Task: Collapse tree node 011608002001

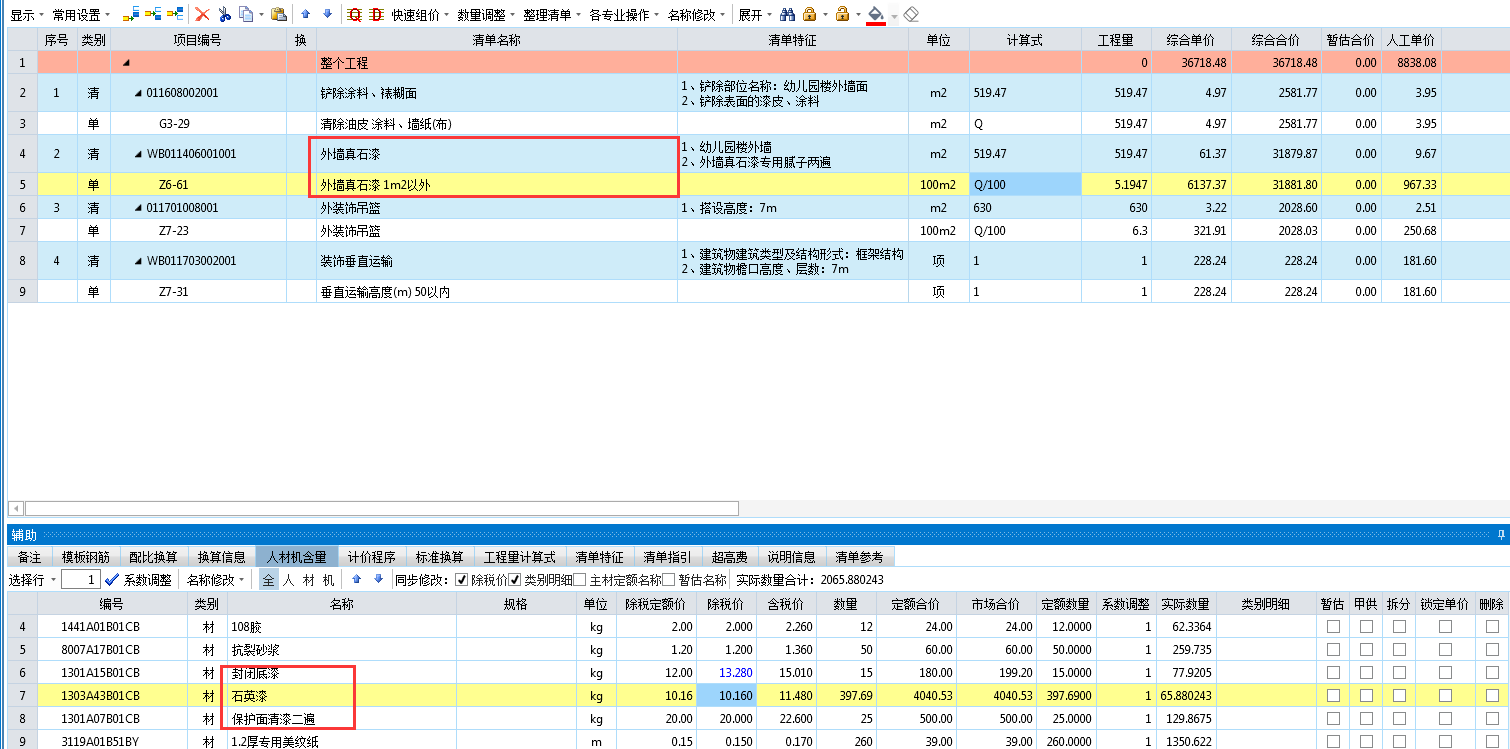Action: point(138,93)
